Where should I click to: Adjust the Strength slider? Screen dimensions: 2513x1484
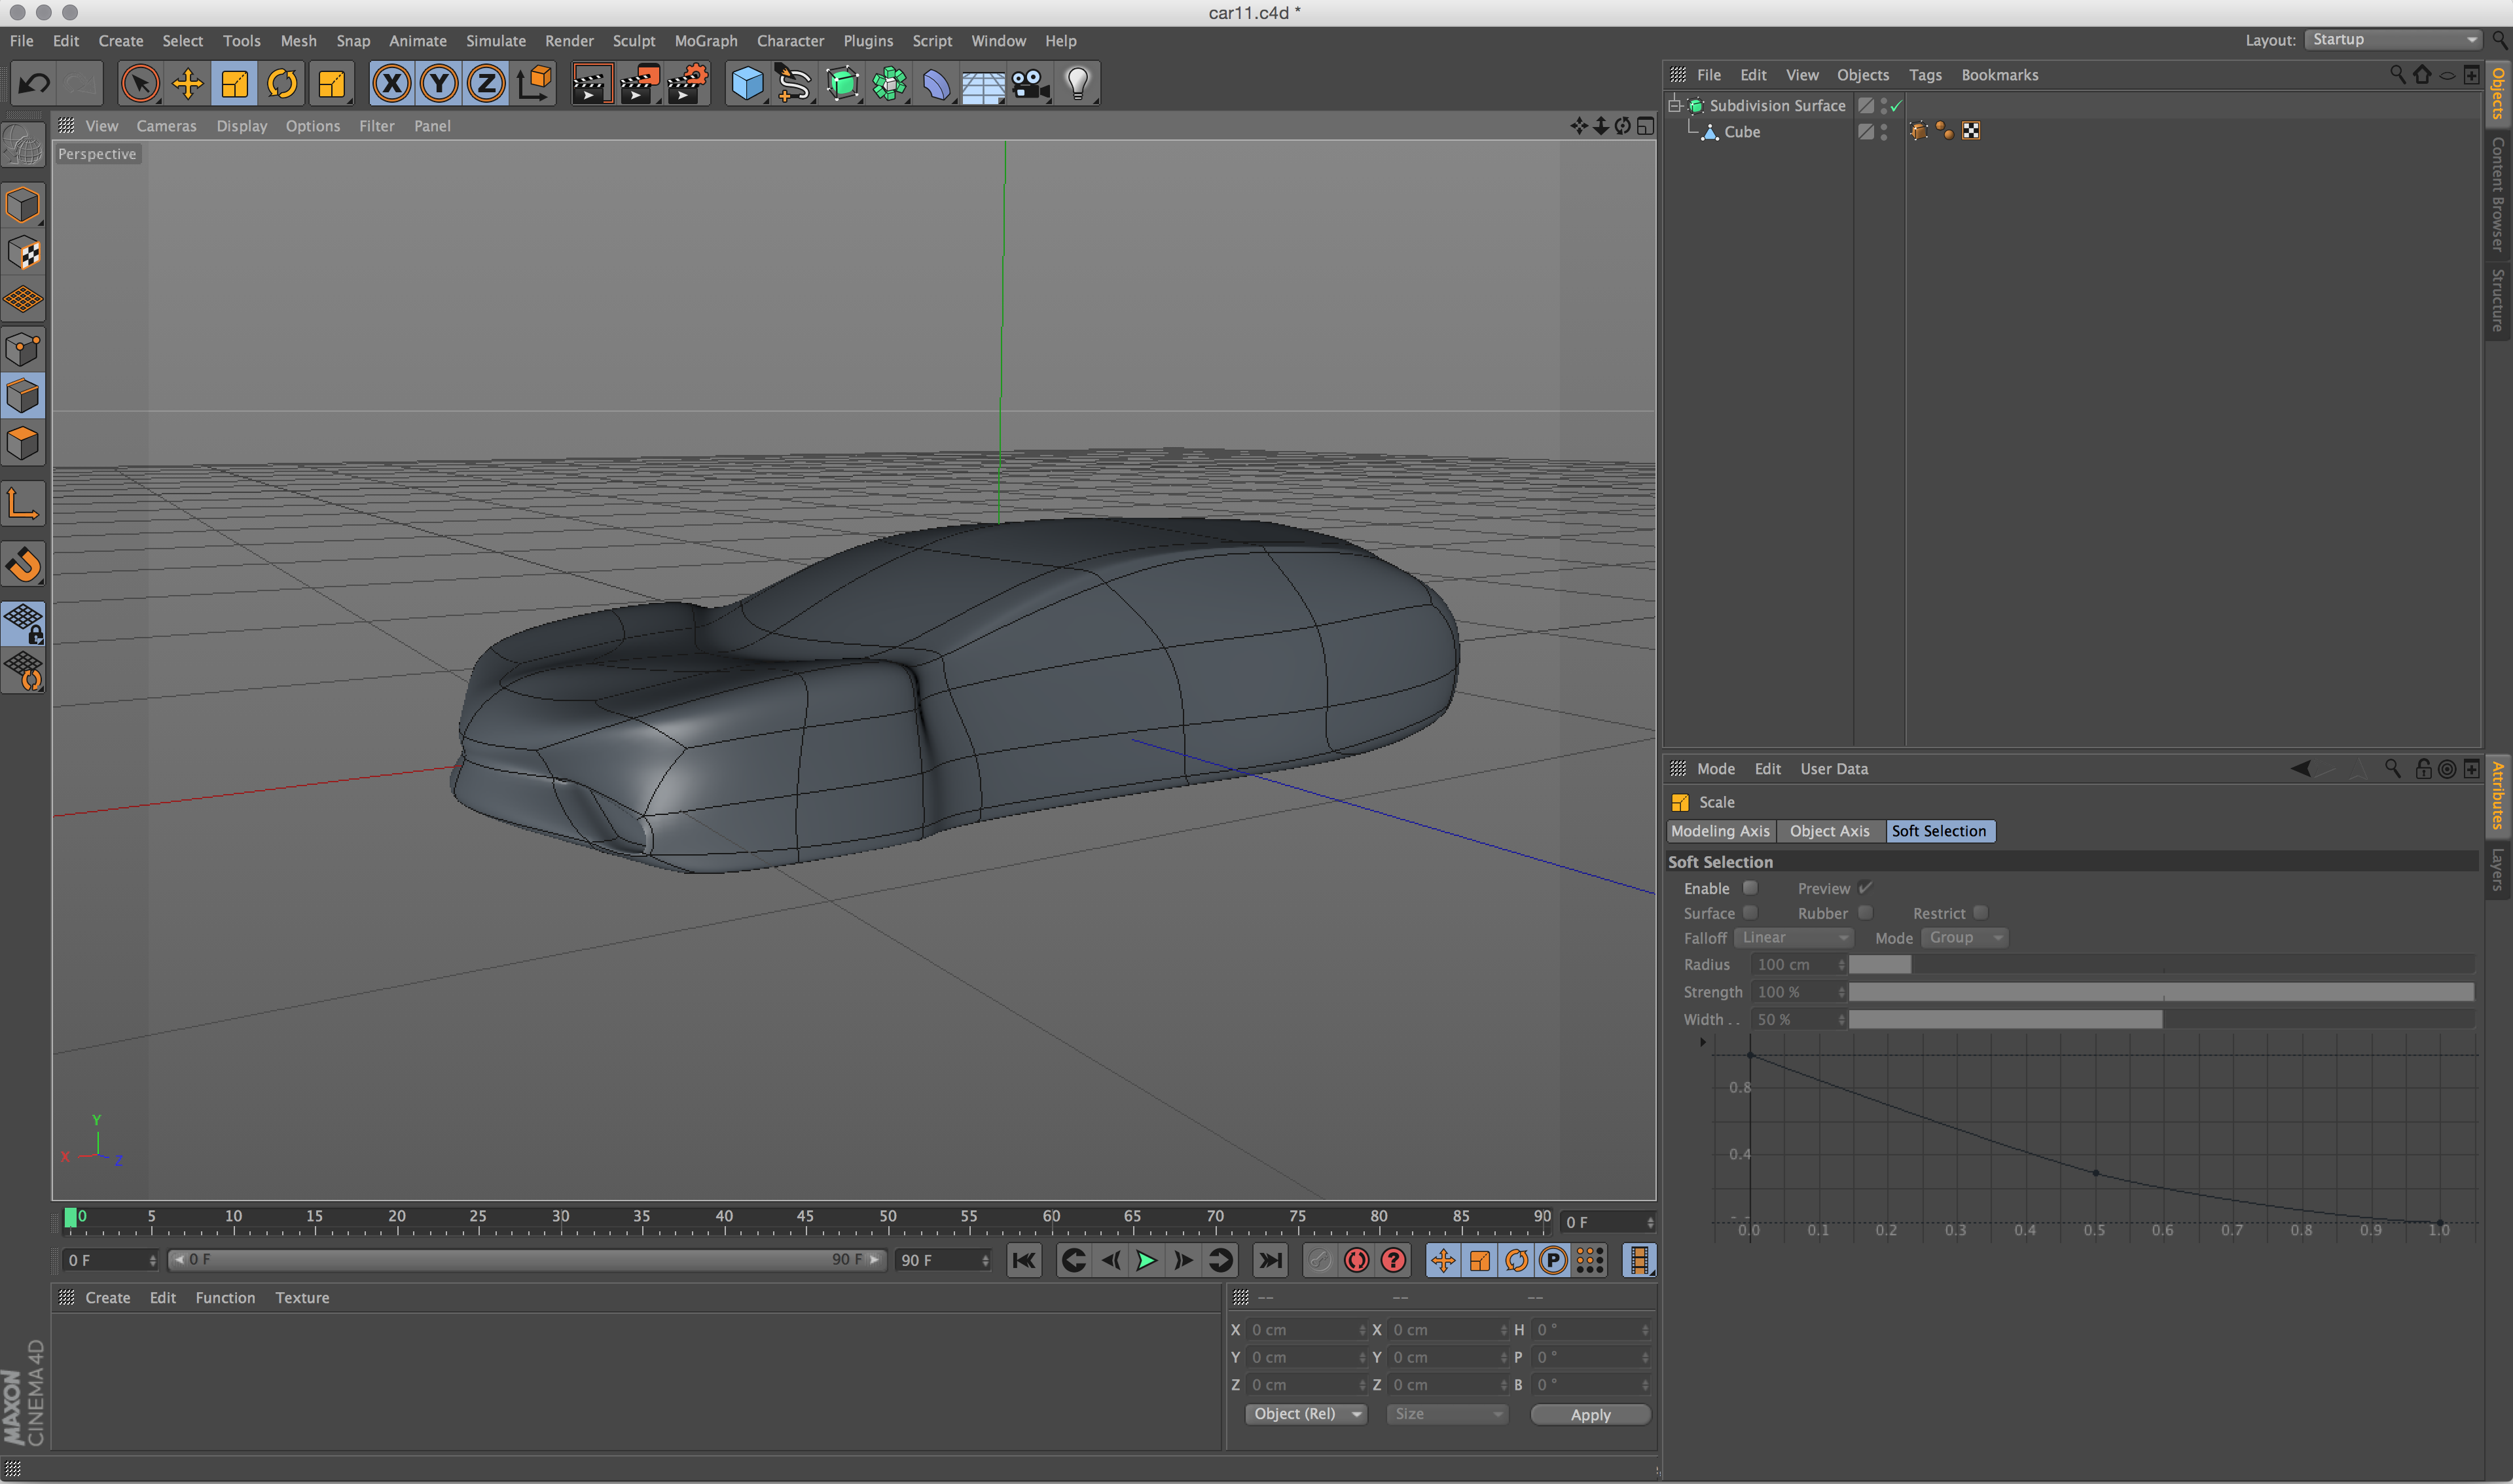[x=2162, y=992]
